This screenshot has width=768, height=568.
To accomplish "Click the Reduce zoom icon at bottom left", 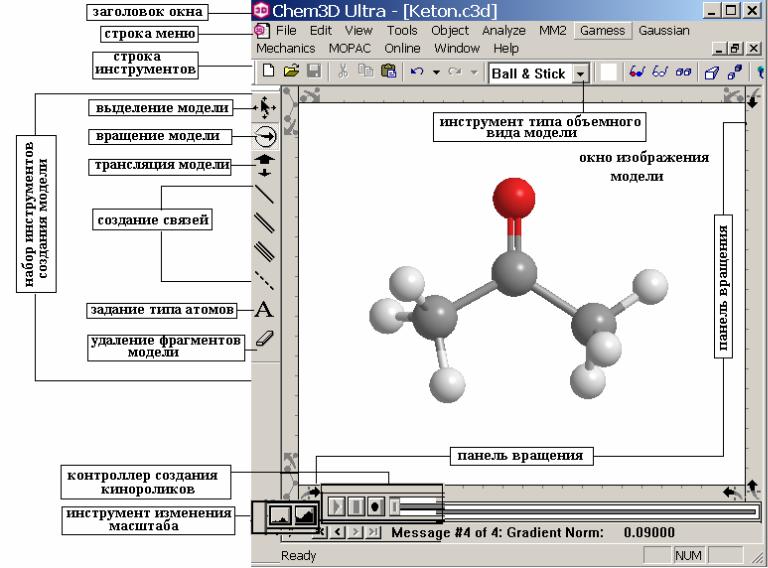I will pyautogui.click(x=280, y=515).
